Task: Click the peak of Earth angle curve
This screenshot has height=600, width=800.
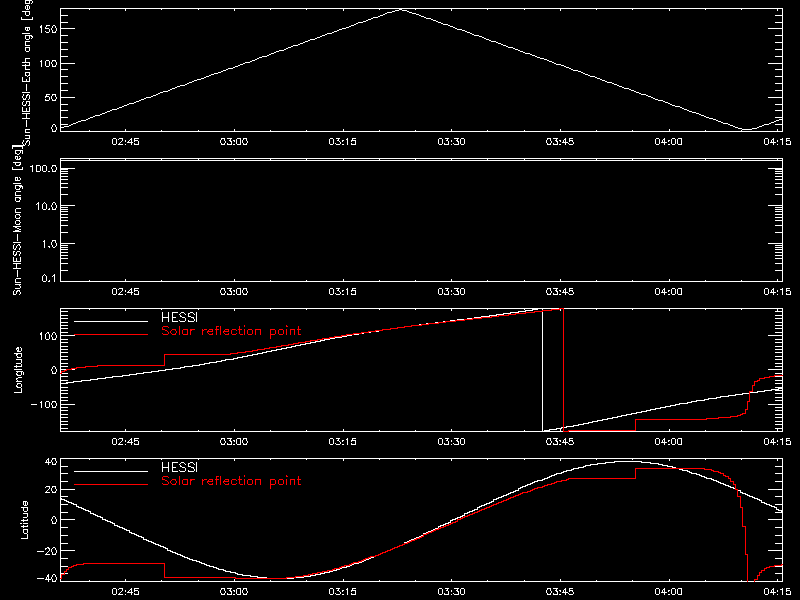Action: click(x=402, y=9)
